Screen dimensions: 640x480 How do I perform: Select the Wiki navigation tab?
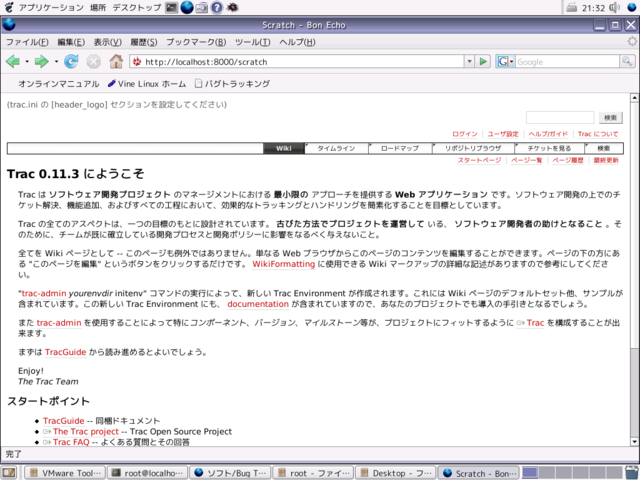284,148
